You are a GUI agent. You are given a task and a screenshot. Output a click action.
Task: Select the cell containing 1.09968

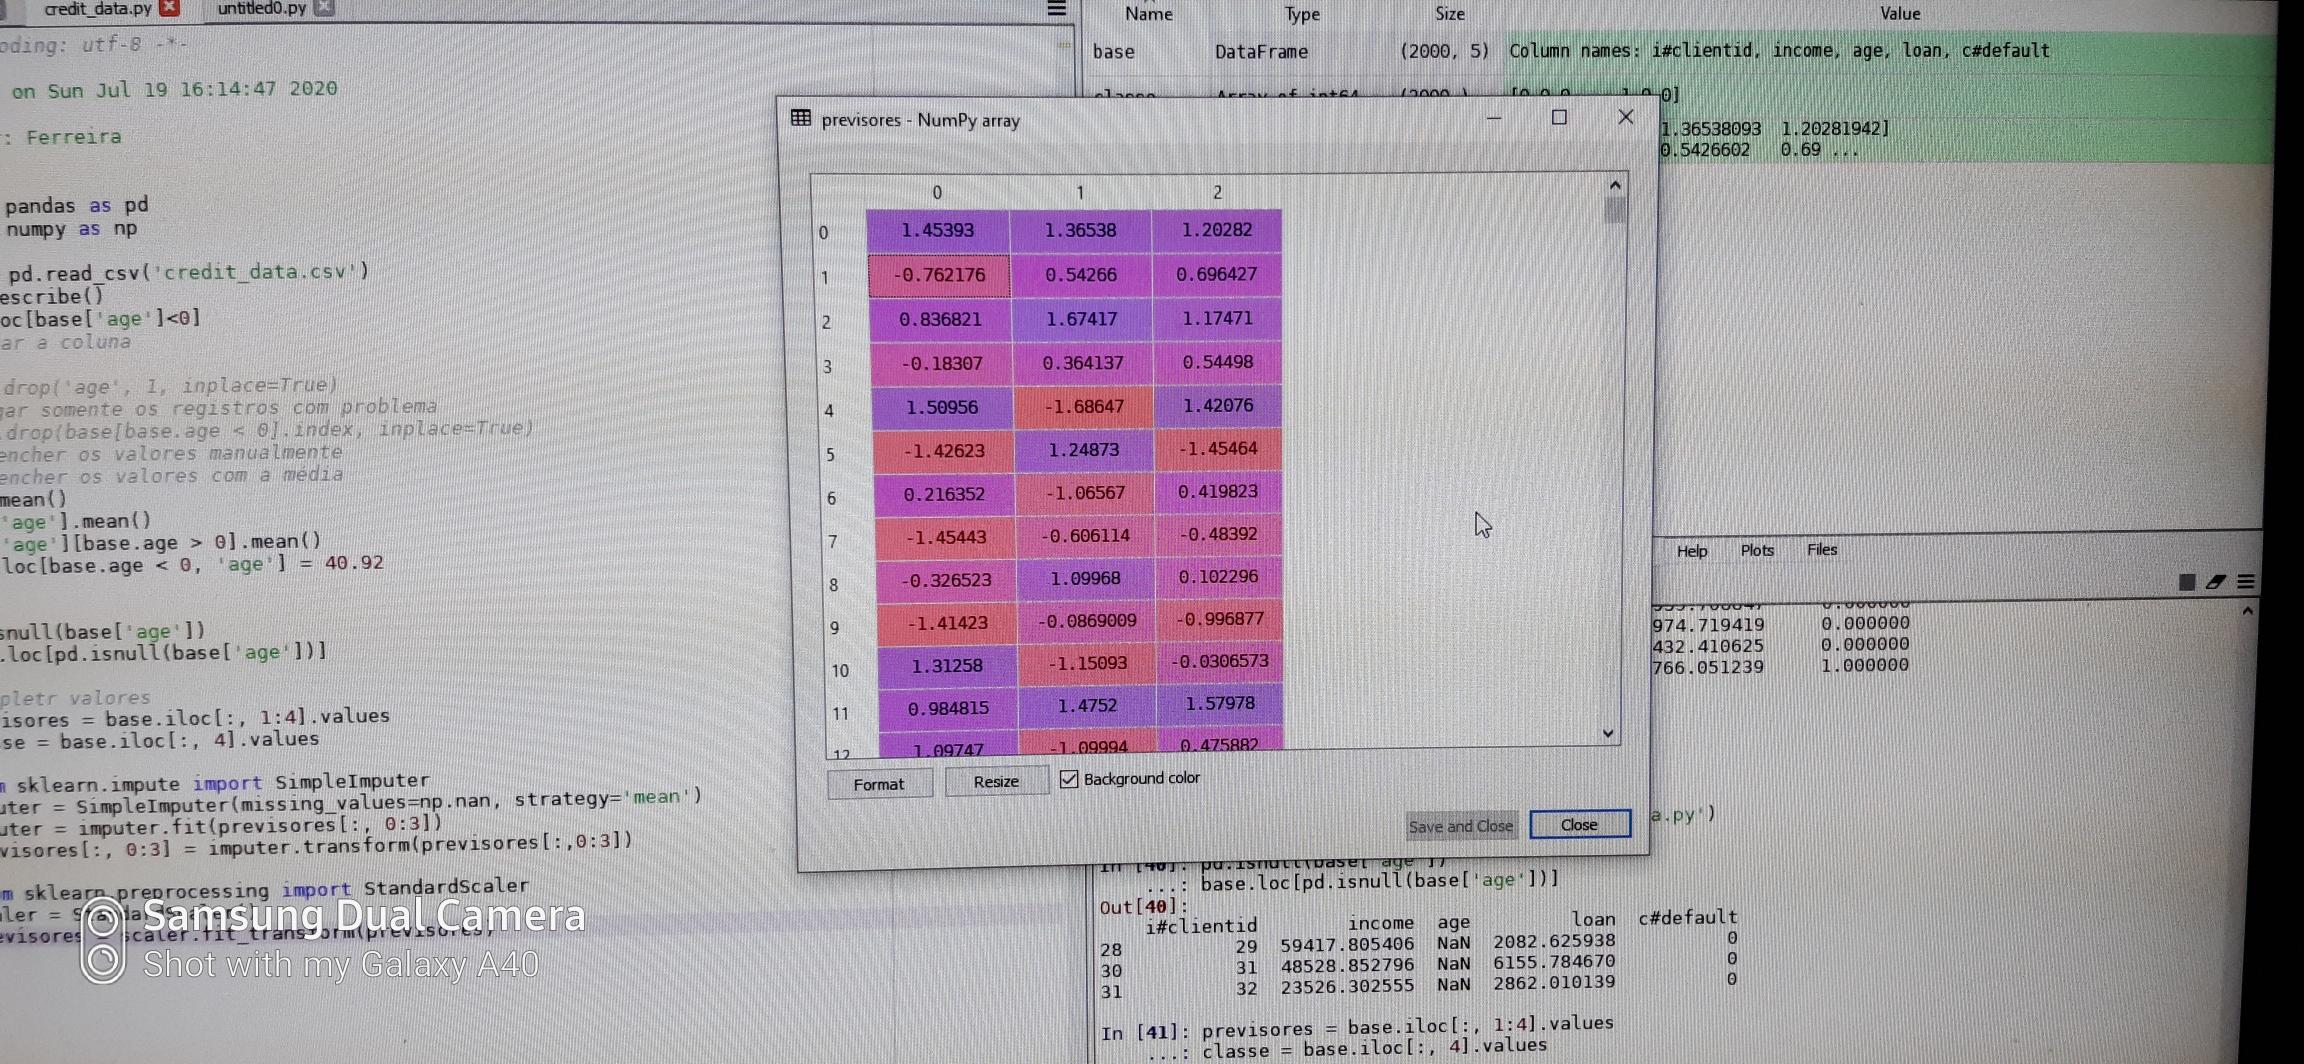[1086, 579]
